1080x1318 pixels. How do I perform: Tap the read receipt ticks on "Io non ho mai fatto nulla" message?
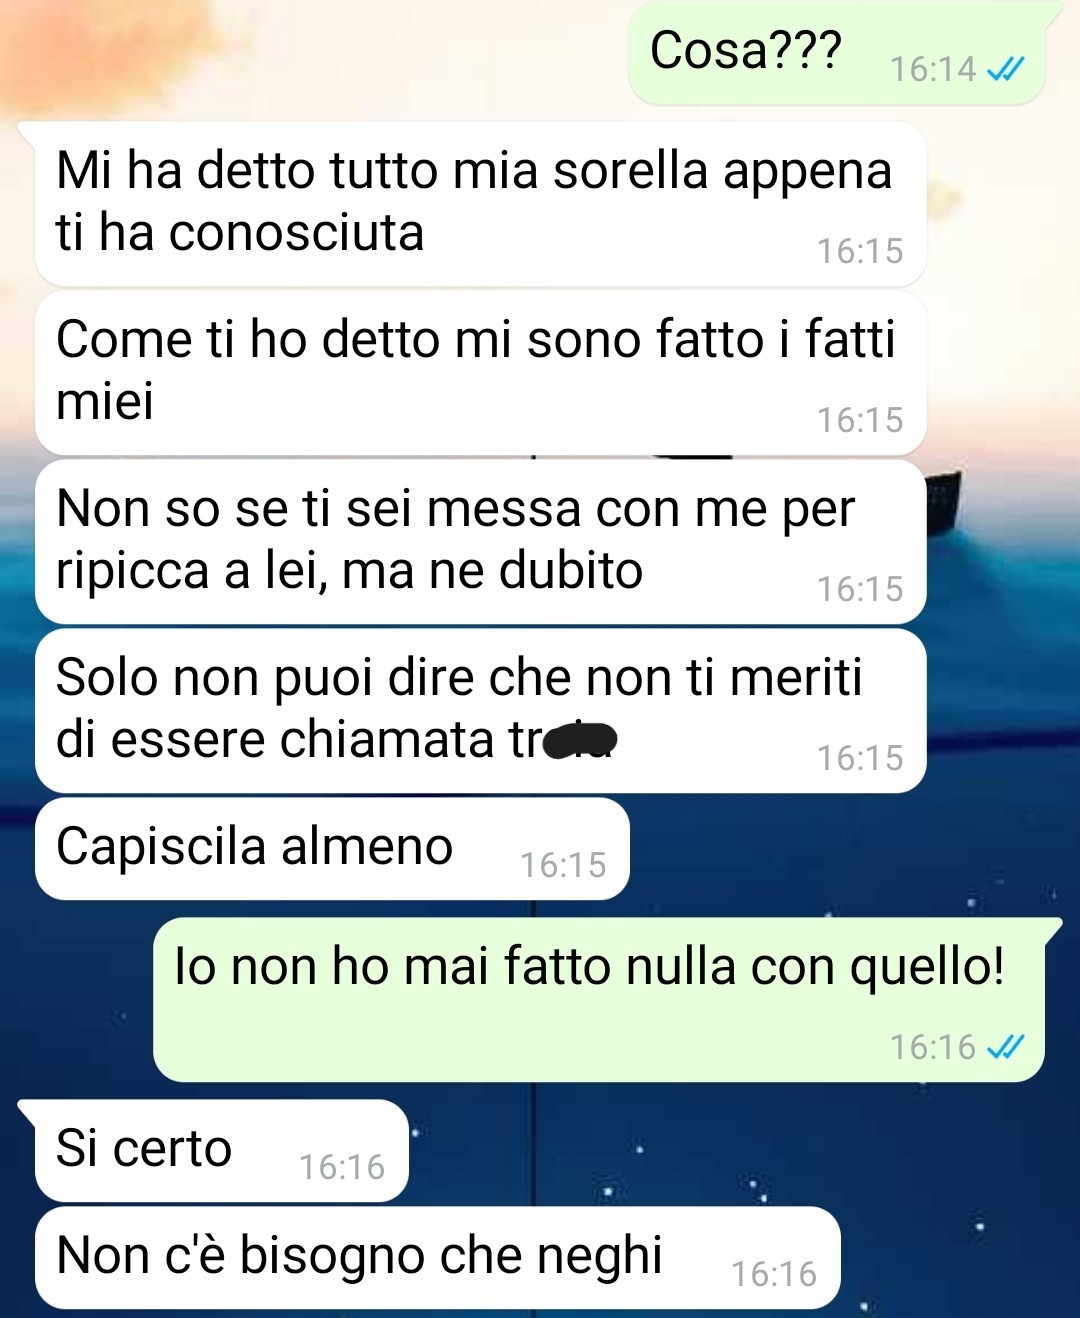click(x=1005, y=1047)
